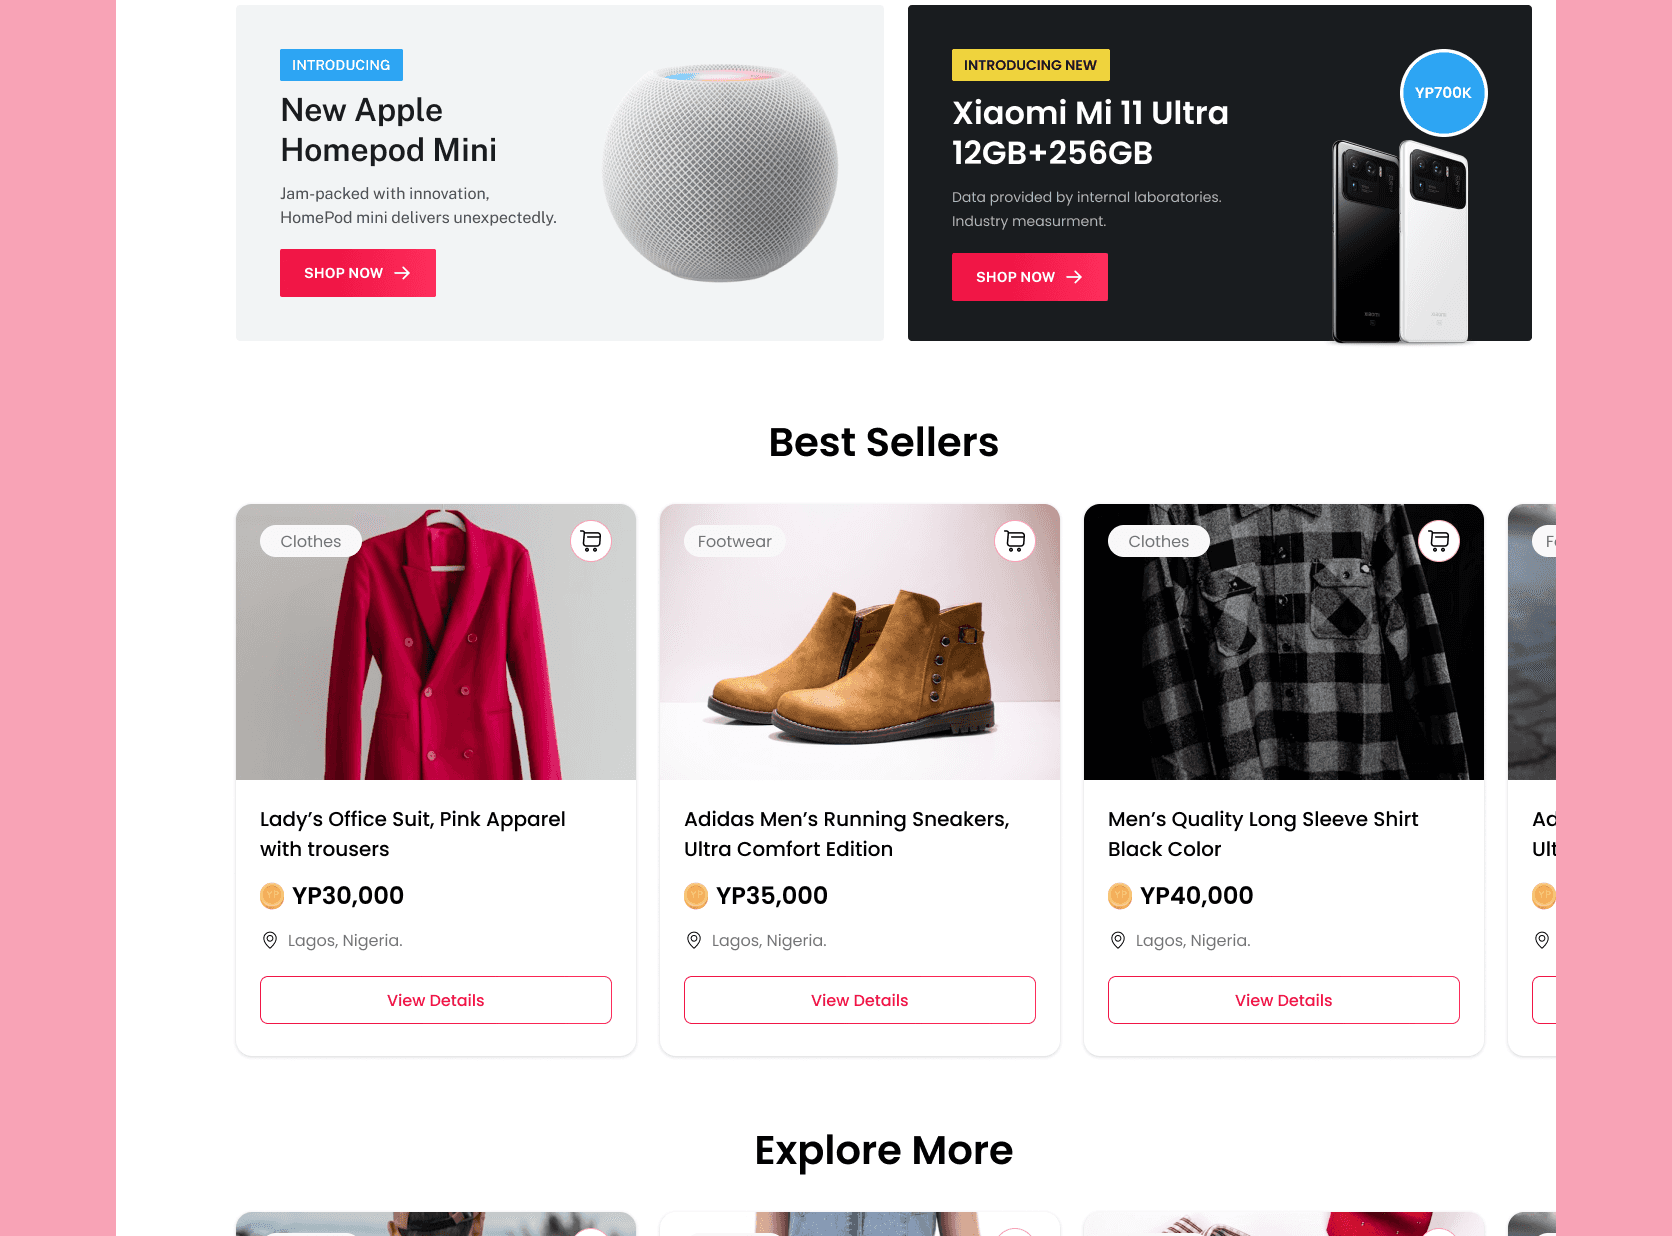This screenshot has width=1672, height=1236.
Task: Click the YP coin icon beside YP40,000
Action: pos(1120,896)
